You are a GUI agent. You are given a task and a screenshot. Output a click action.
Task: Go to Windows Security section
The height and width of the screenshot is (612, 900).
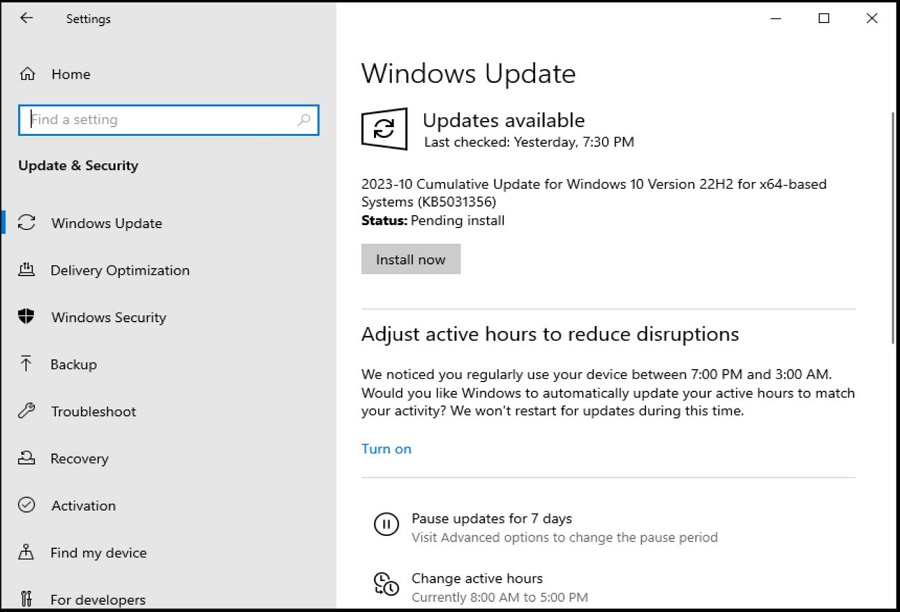click(108, 317)
